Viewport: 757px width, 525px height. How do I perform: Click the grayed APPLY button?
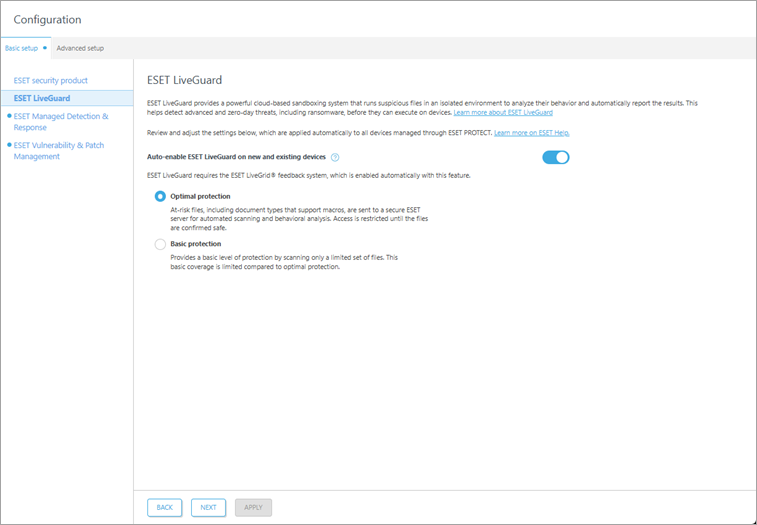[x=253, y=508]
